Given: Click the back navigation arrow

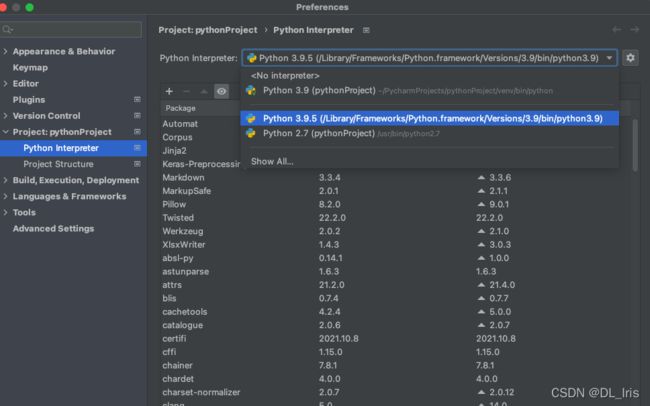Looking at the screenshot, I should (x=616, y=29).
